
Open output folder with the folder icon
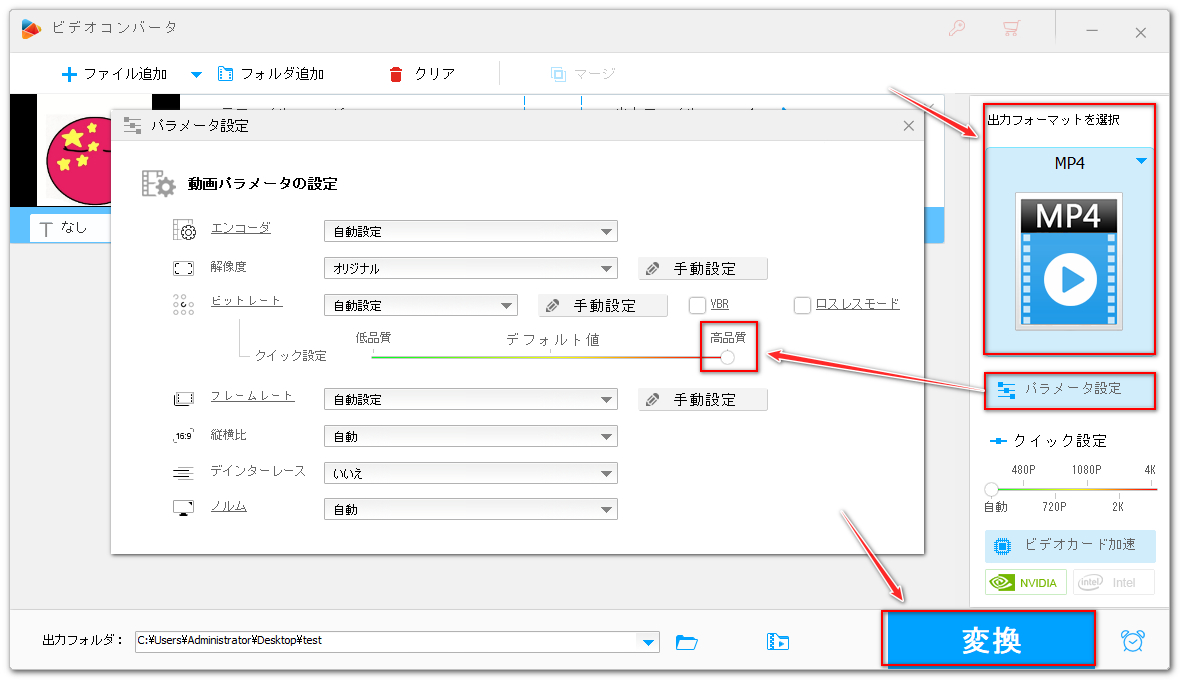(686, 642)
